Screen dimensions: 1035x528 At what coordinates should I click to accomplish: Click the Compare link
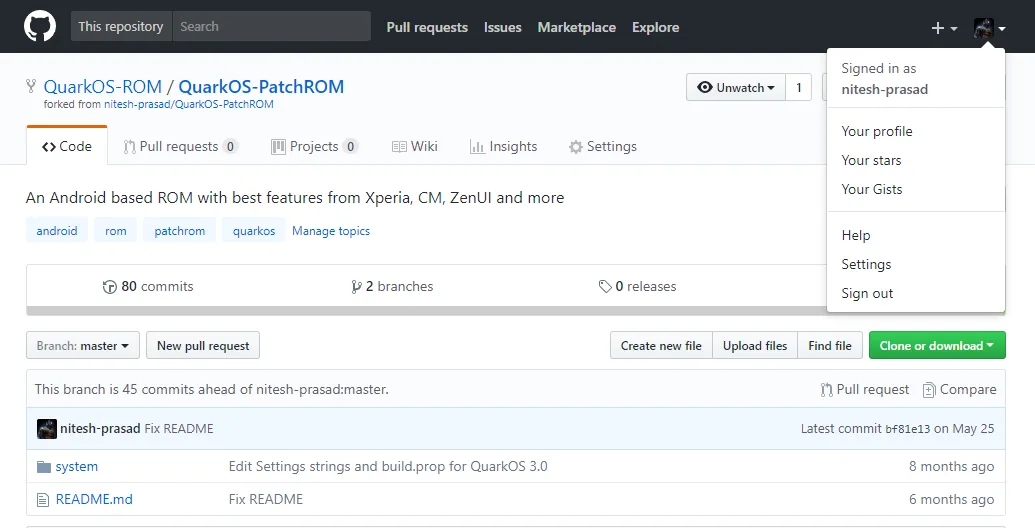pyautogui.click(x=959, y=389)
